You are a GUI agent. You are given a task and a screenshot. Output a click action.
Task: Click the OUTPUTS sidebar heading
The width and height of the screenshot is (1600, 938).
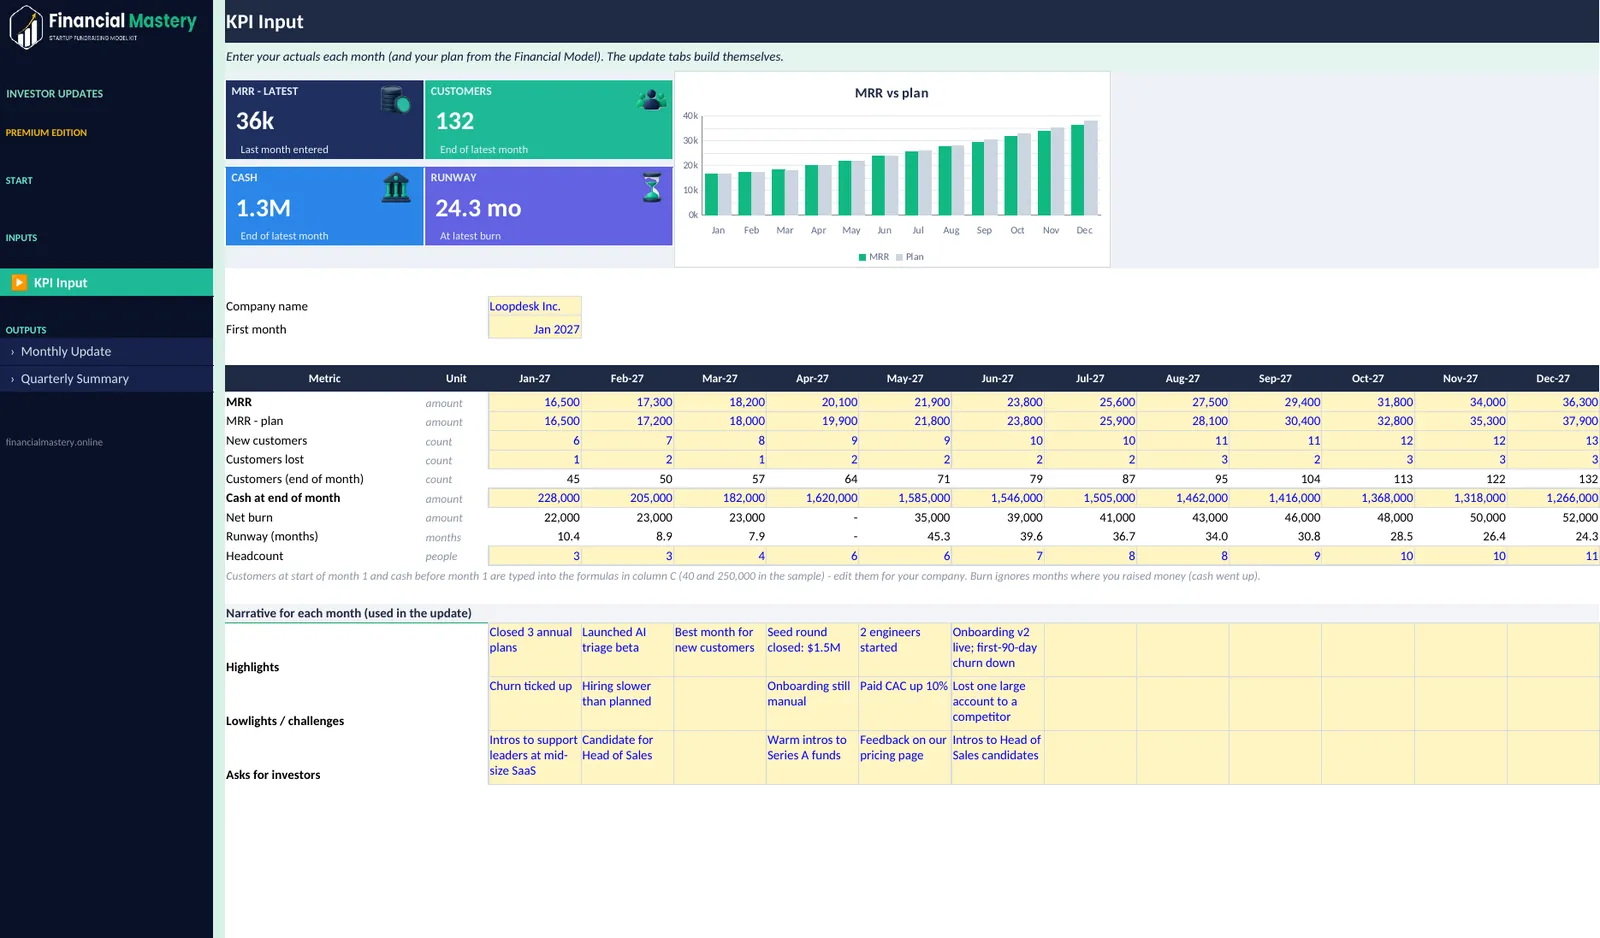[26, 330]
